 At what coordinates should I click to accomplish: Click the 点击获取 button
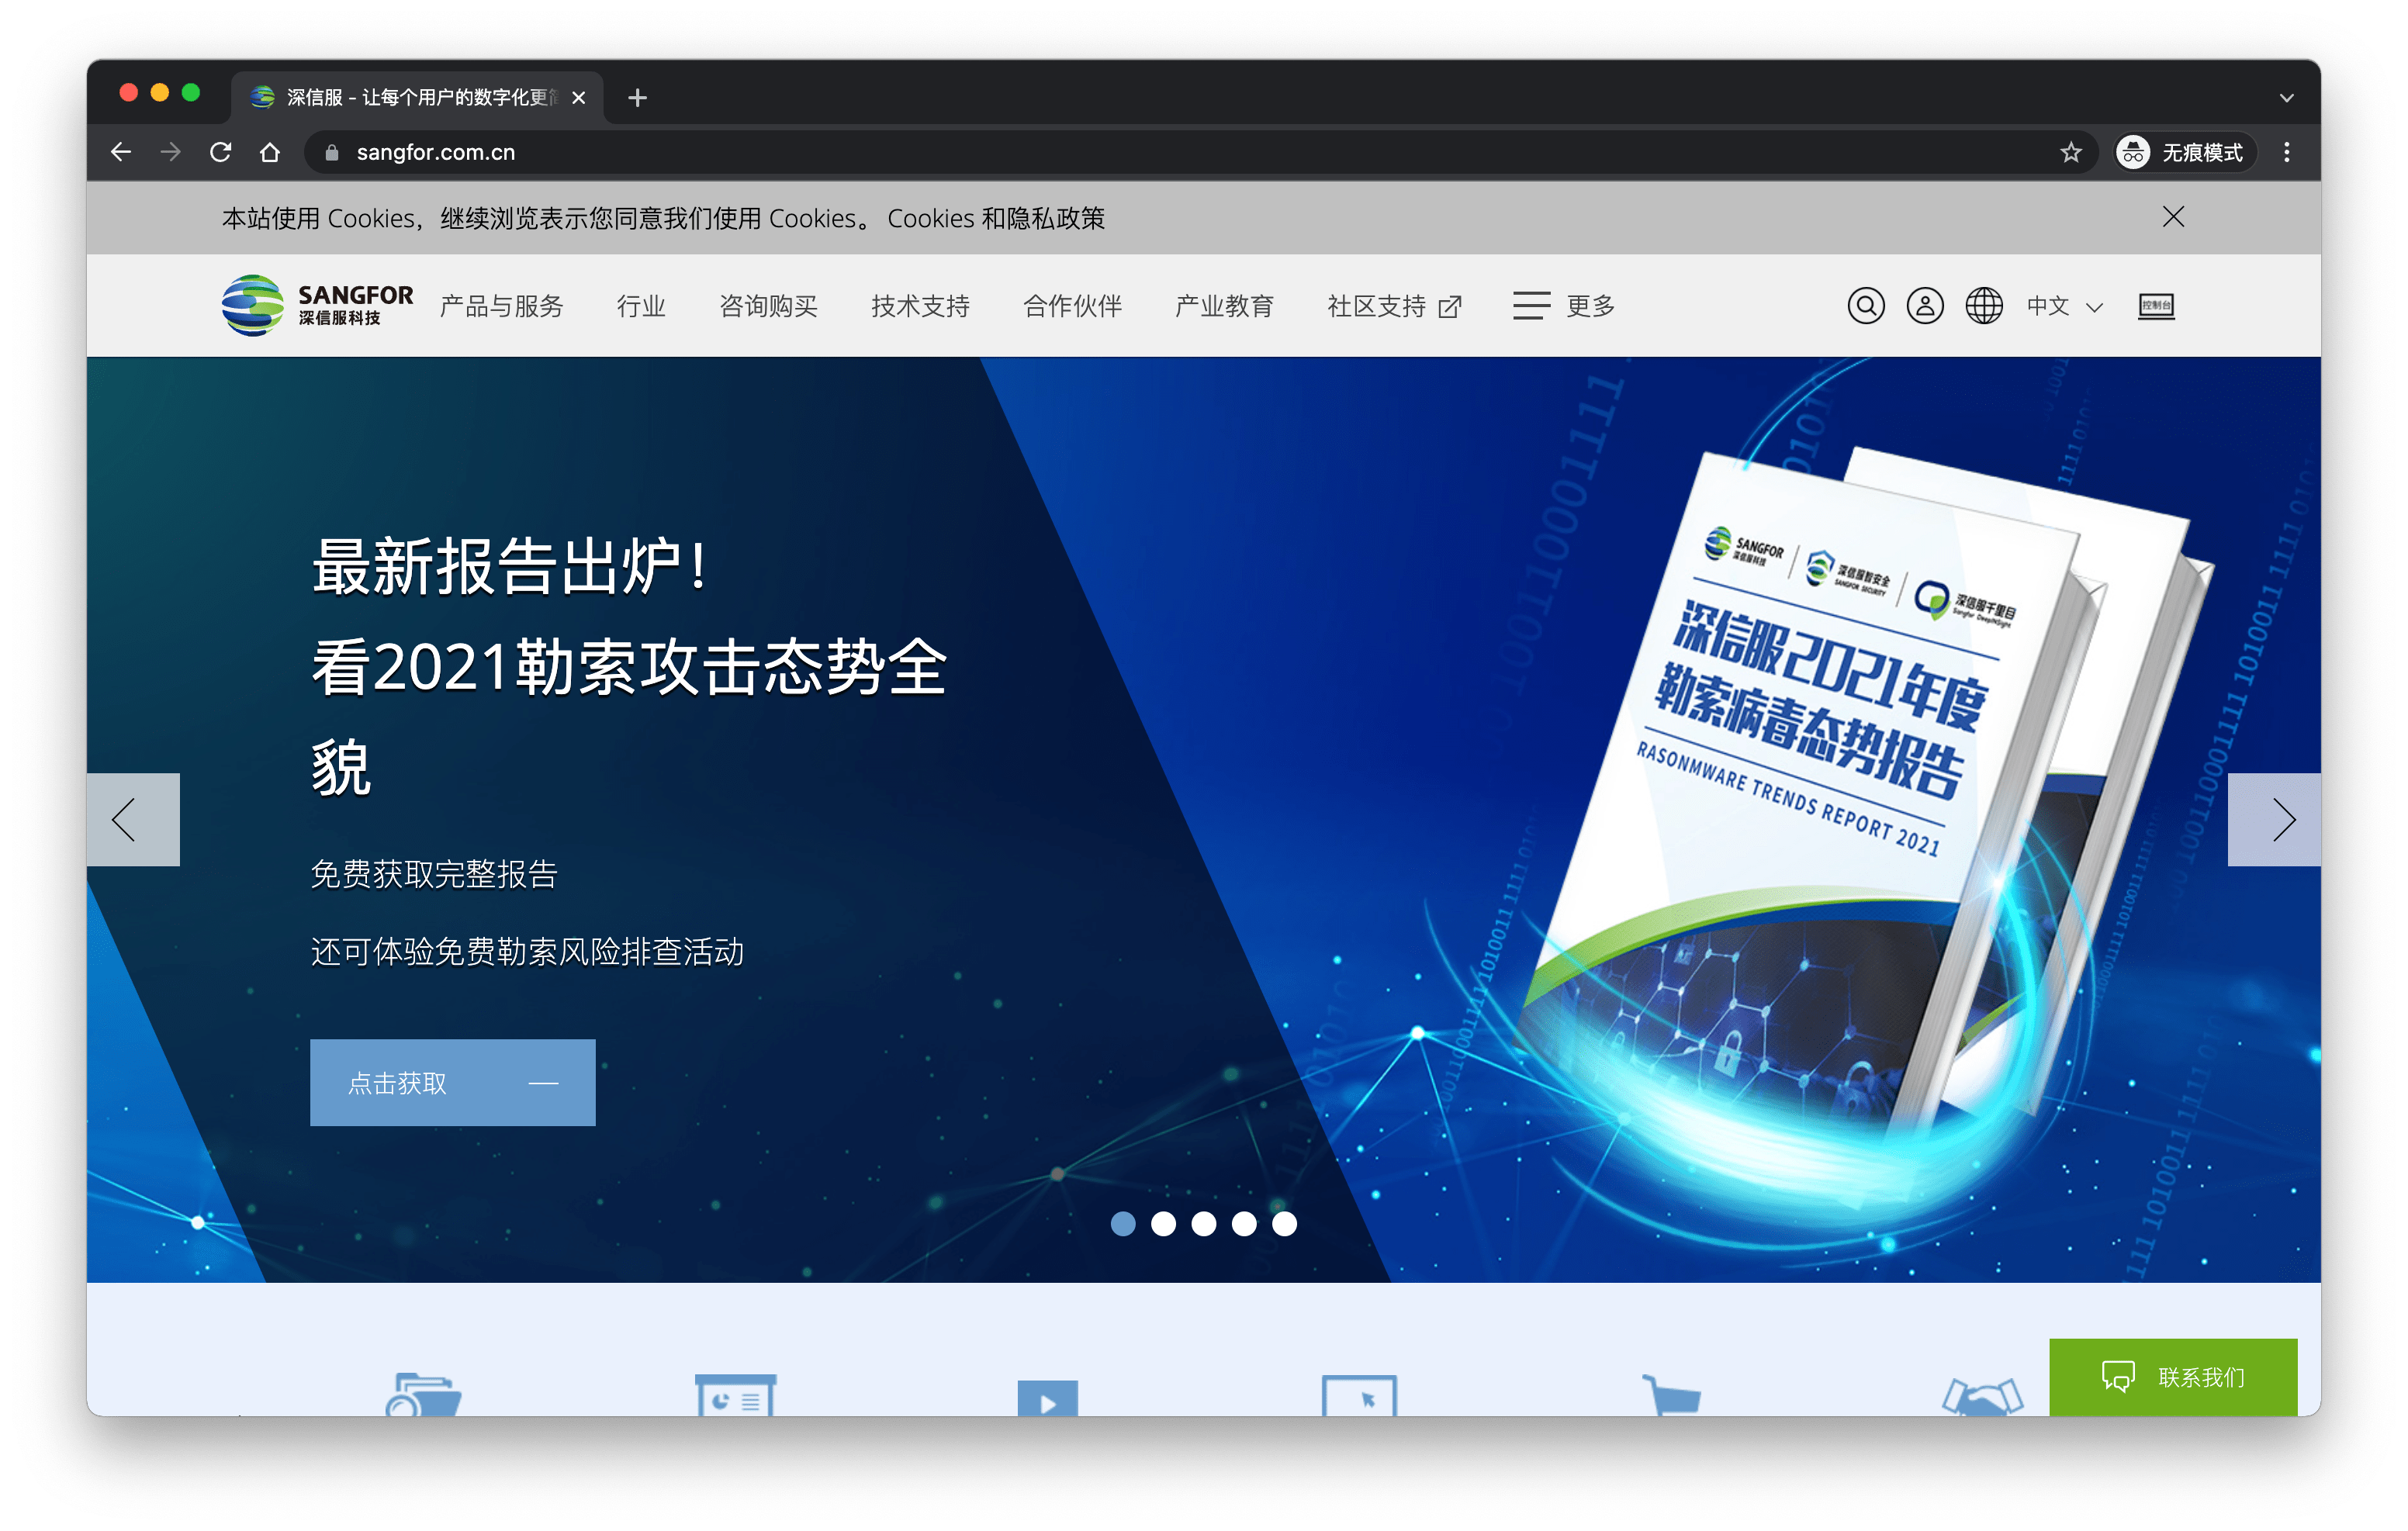(452, 1082)
